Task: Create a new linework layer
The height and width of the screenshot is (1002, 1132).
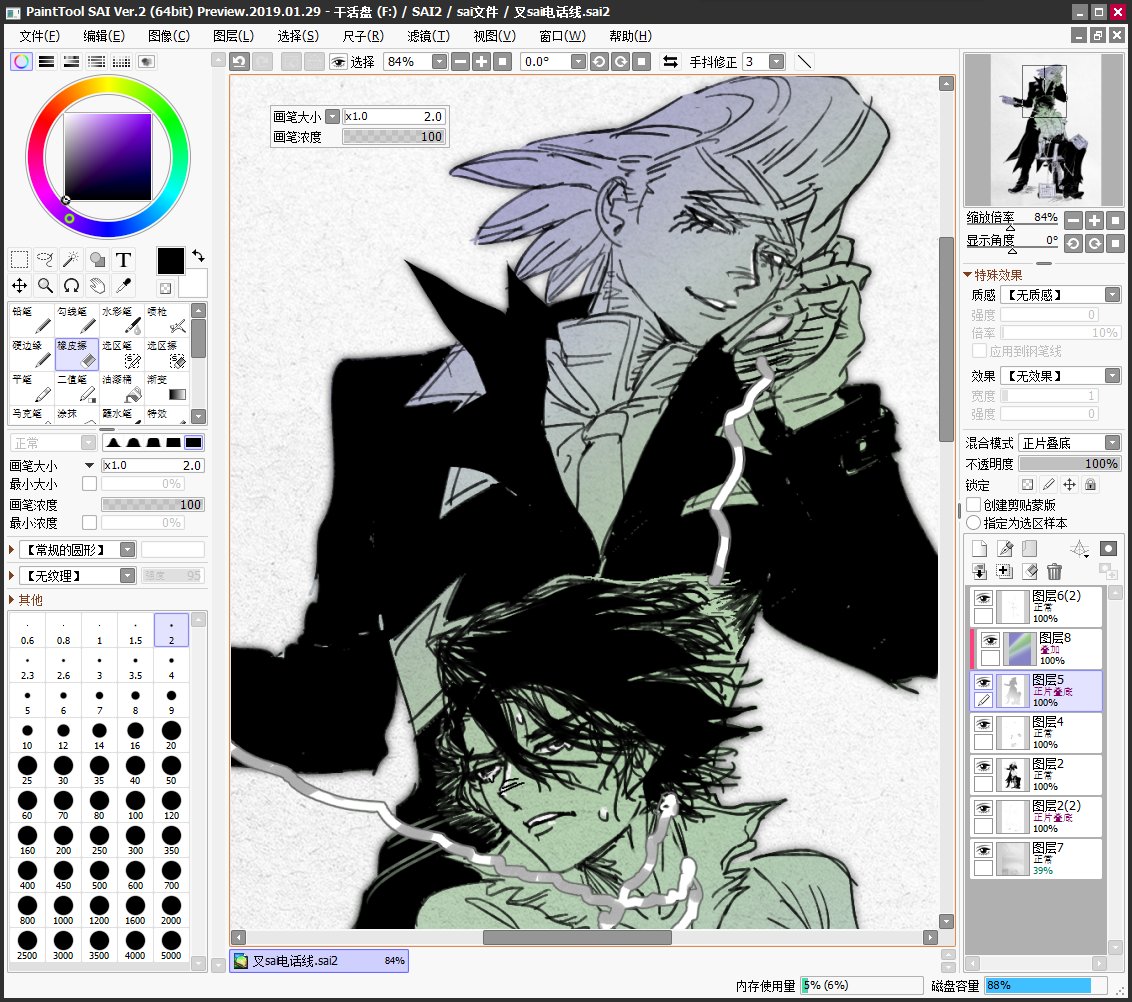Action: coord(1004,549)
